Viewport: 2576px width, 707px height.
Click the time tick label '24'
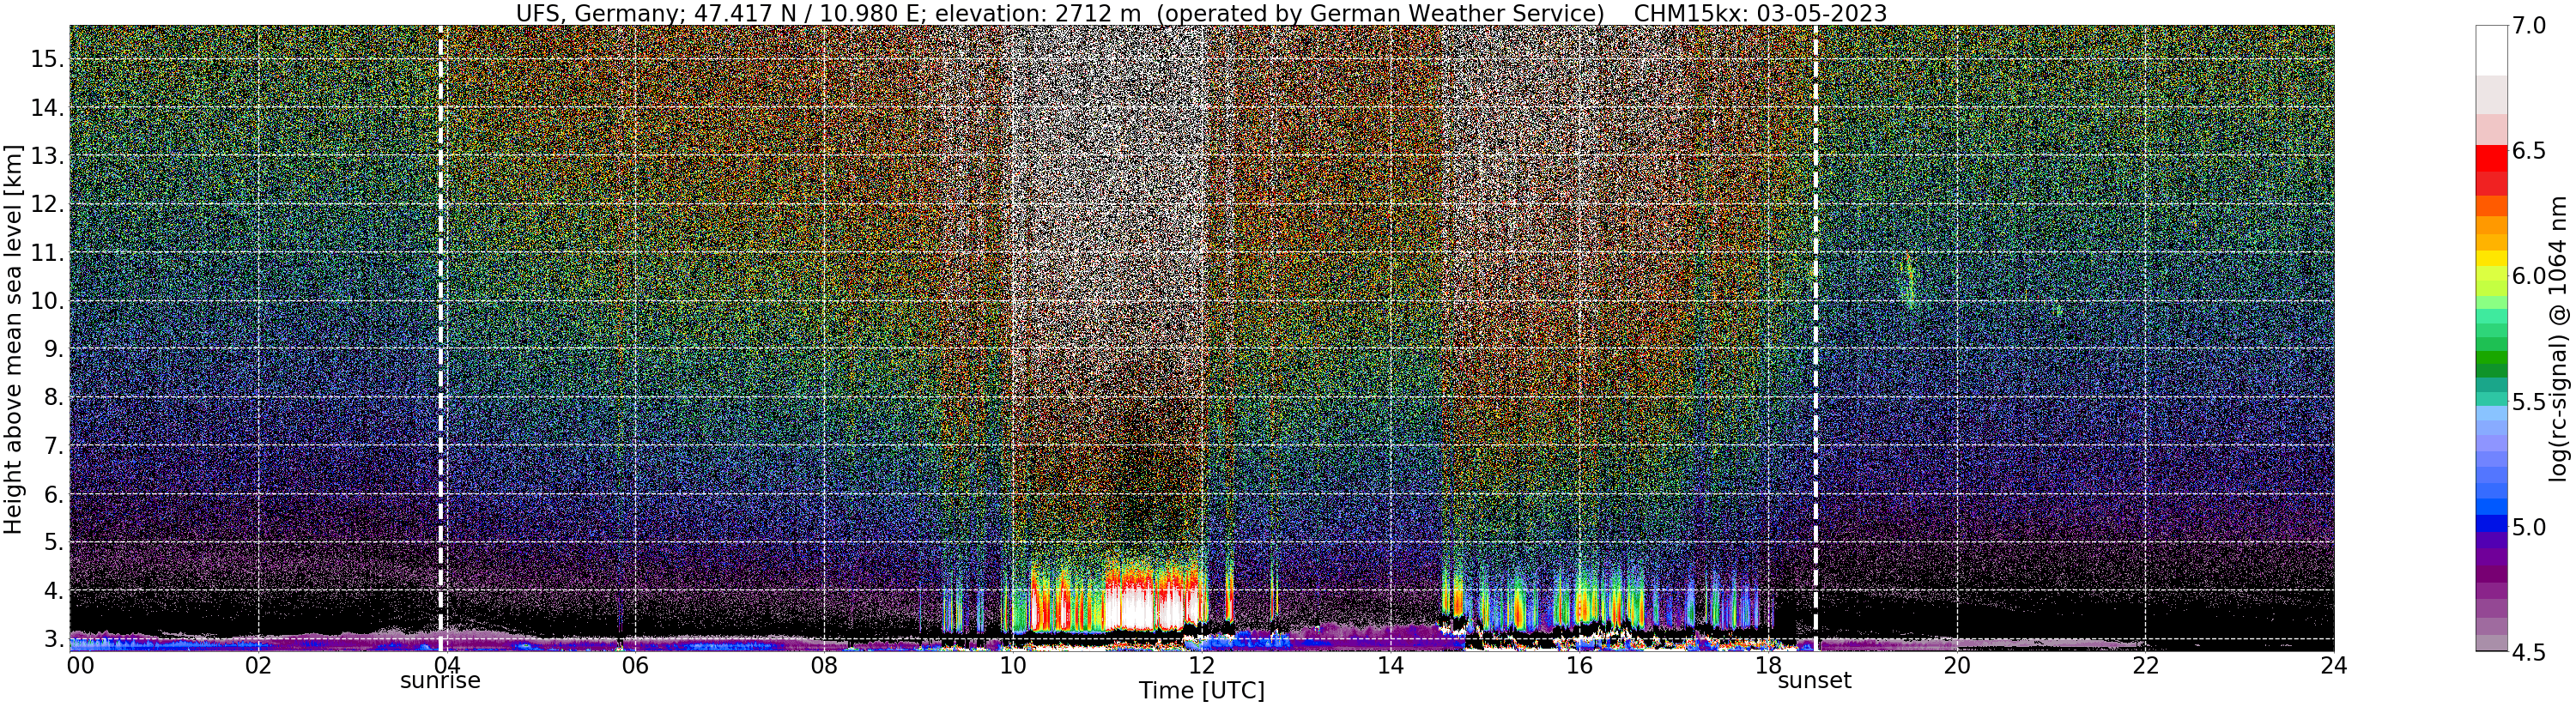2334,666
